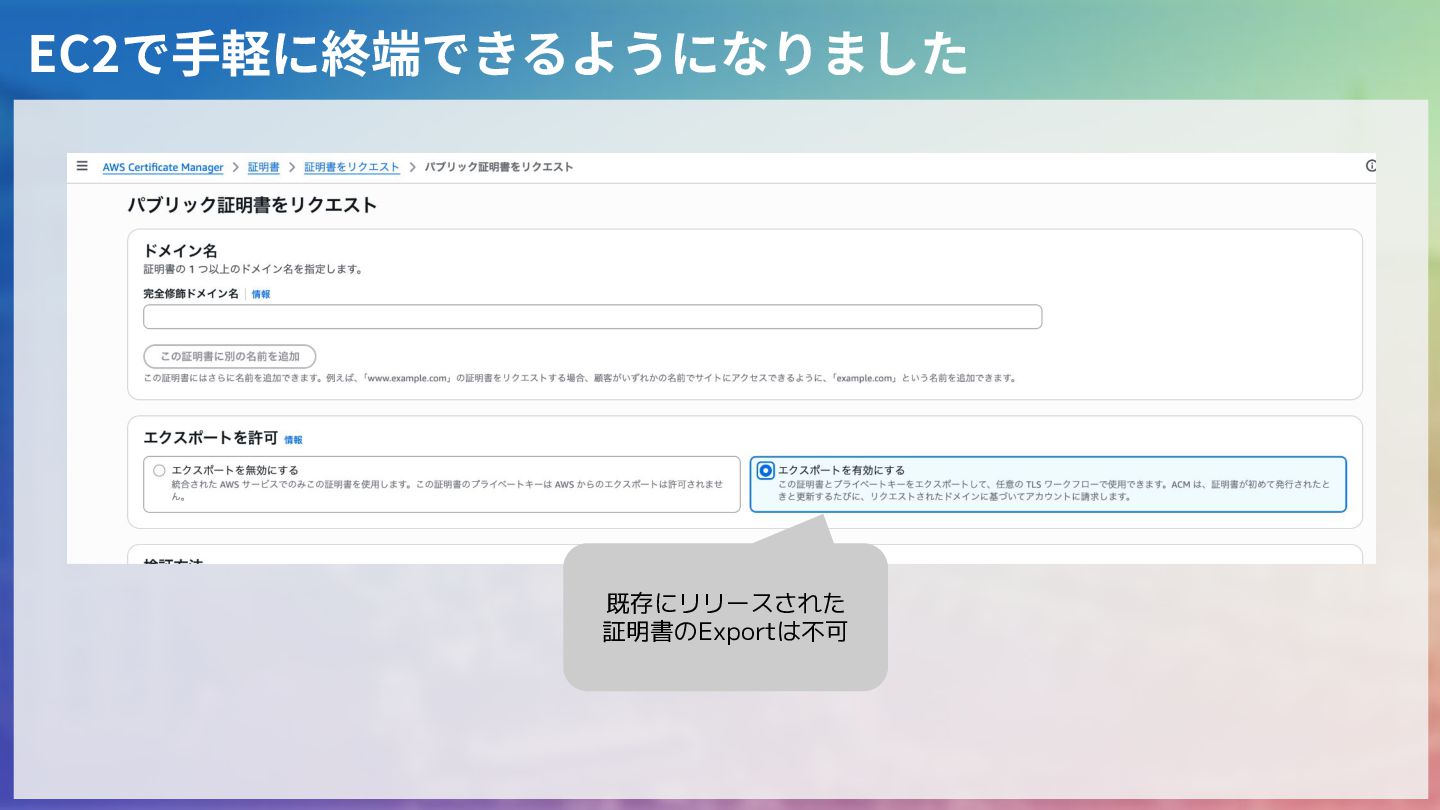Click the エクスポートを許可 section heading
This screenshot has height=810, width=1440.
click(210, 438)
